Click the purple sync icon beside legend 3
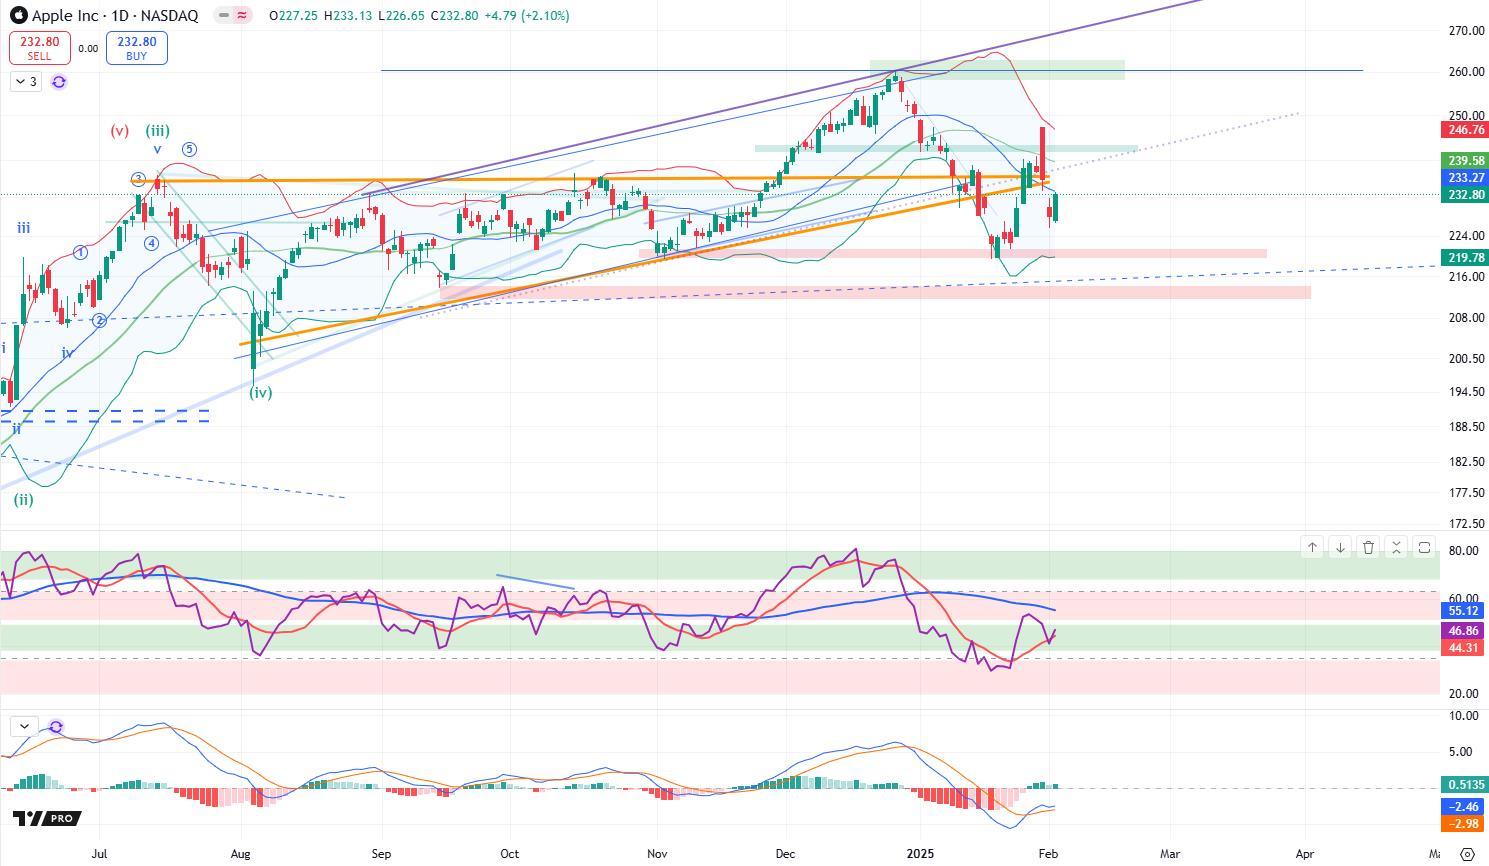Viewport: 1489px width, 866px height. 59,82
